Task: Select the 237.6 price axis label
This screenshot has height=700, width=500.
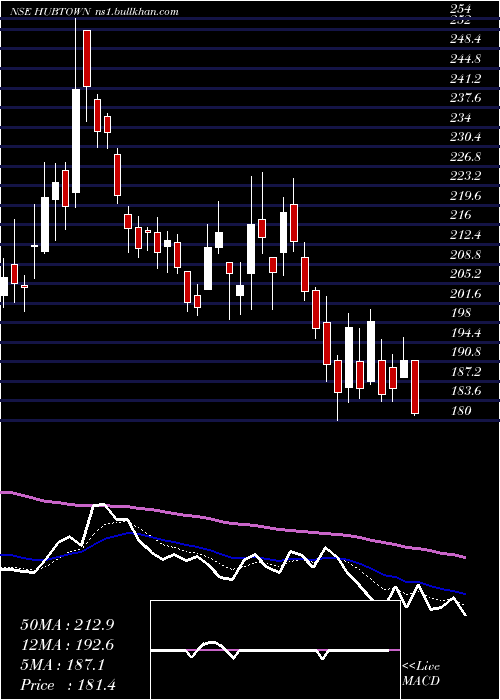Action: (465, 98)
